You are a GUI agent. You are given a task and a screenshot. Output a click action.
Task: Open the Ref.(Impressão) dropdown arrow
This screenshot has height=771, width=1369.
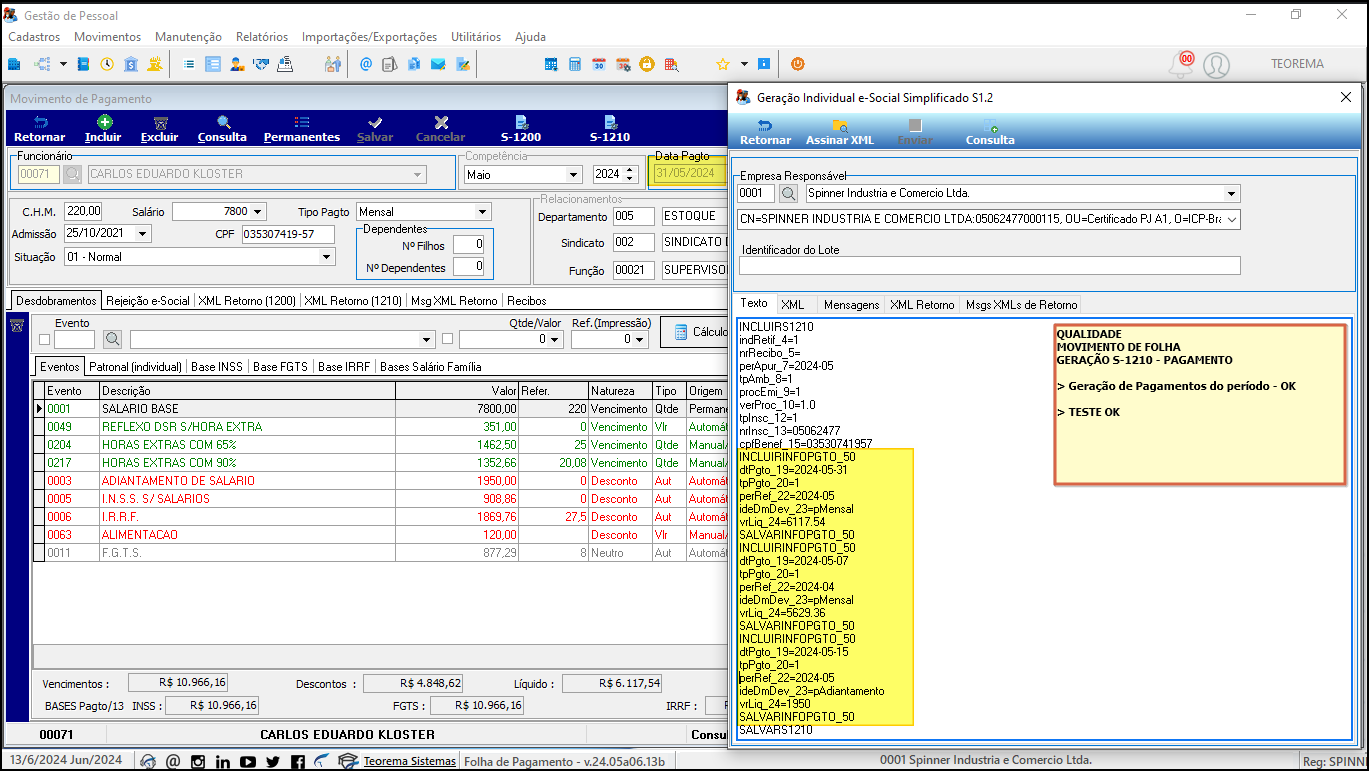(641, 339)
